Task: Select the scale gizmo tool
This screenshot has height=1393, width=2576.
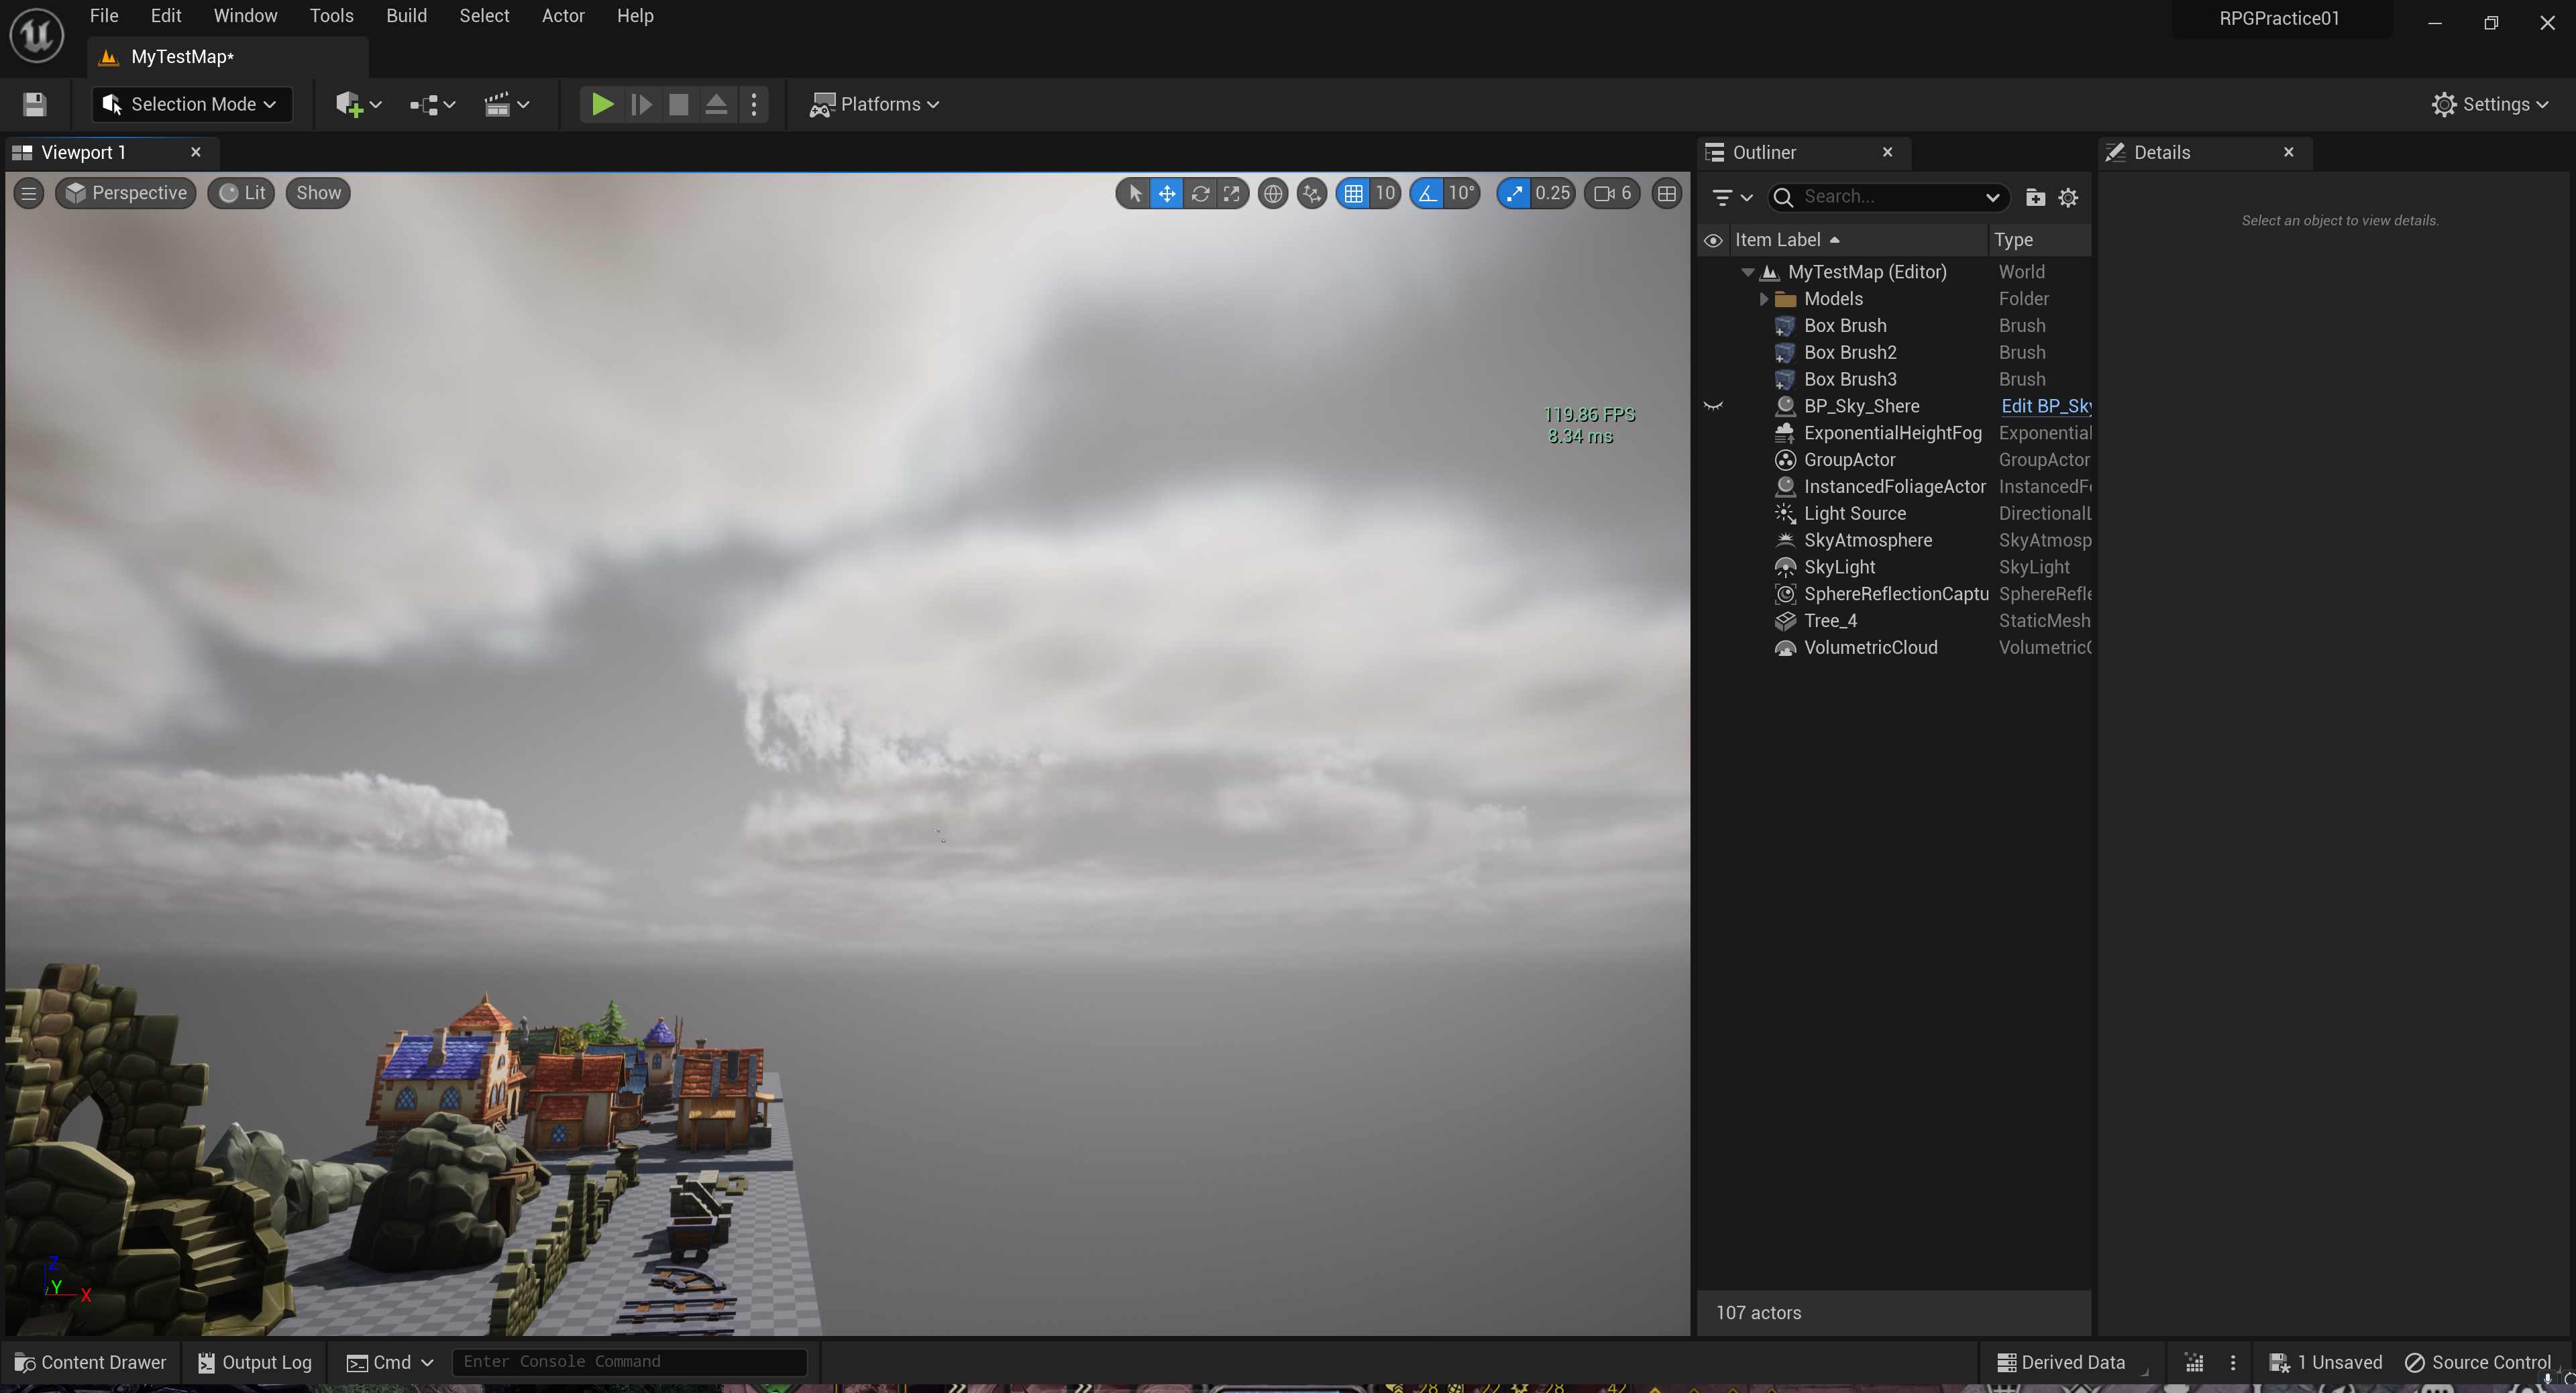Action: pos(1232,193)
